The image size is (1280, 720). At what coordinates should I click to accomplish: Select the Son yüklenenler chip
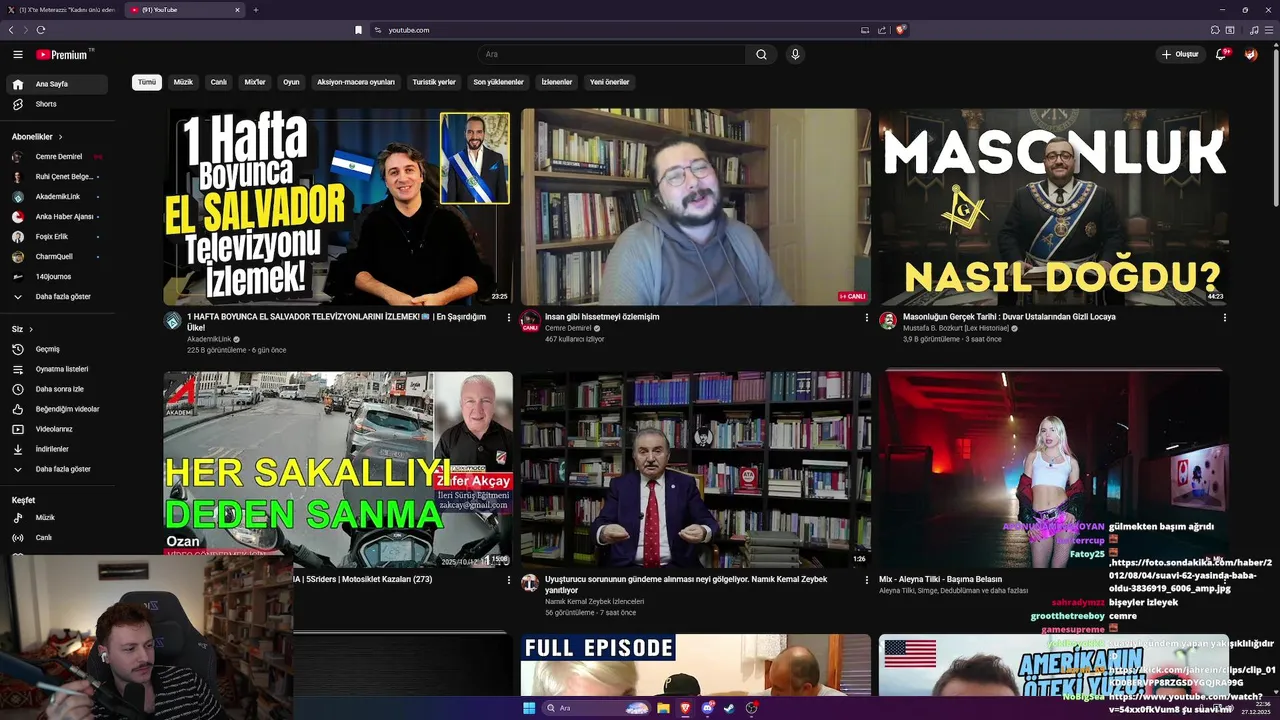pos(498,82)
